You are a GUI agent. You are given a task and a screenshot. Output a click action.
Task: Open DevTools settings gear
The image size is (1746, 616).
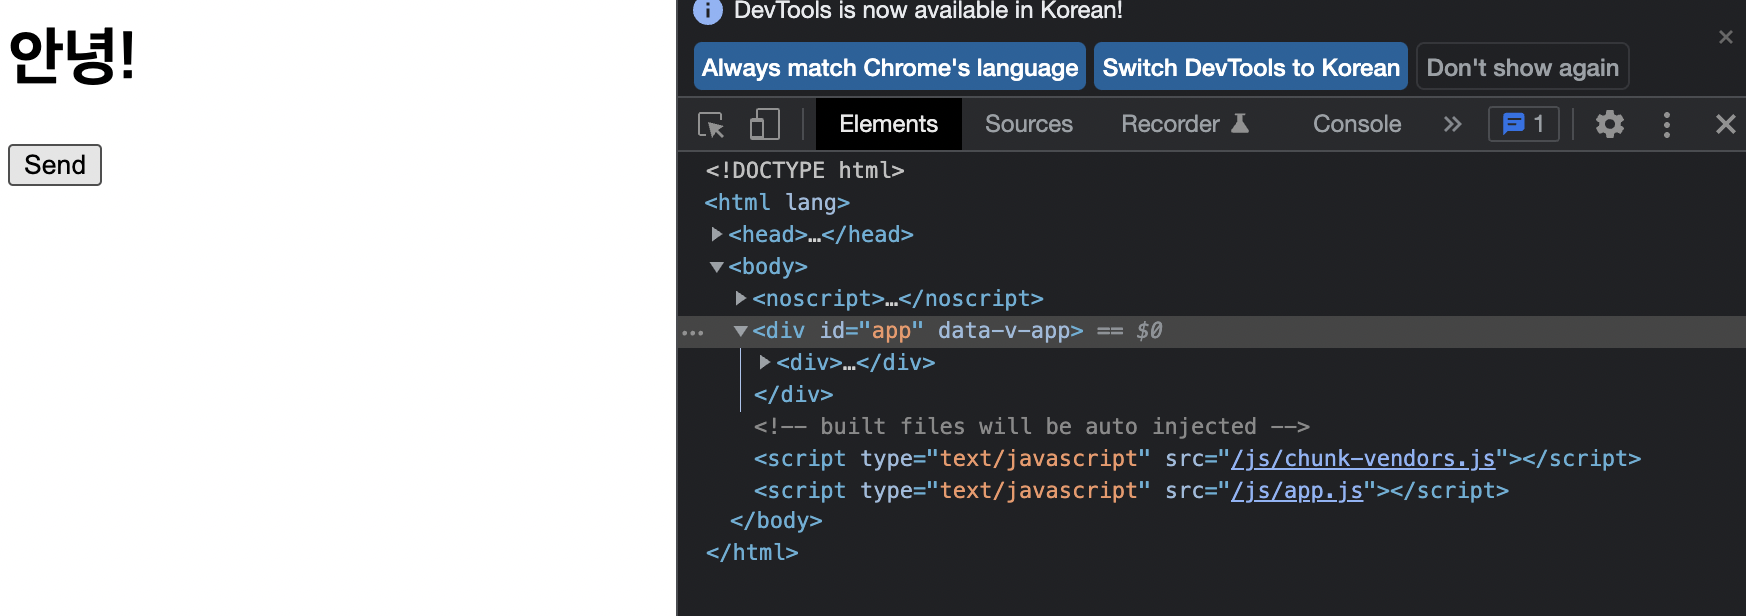point(1609,124)
